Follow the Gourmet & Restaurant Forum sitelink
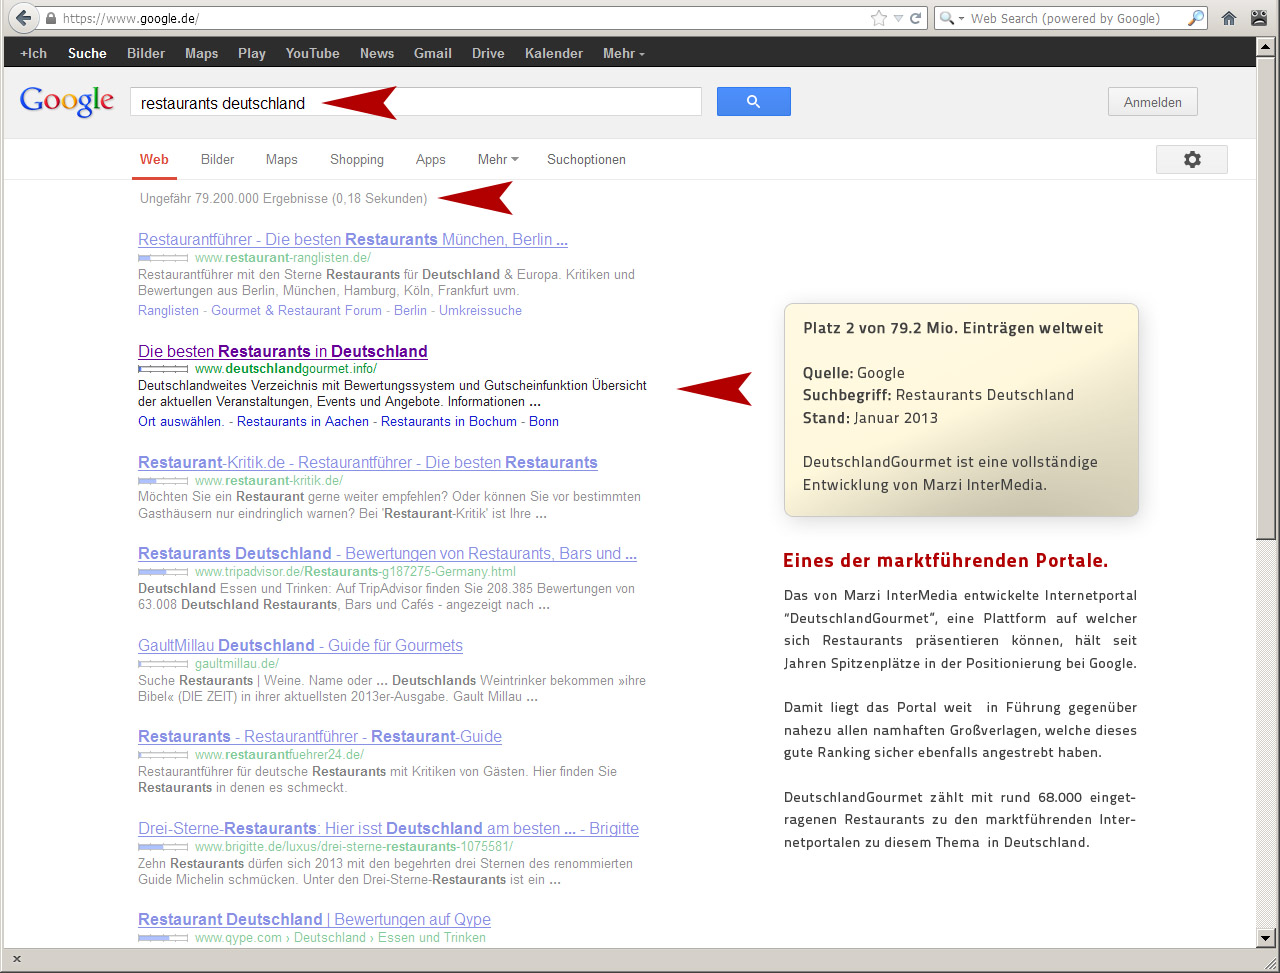 tap(296, 311)
